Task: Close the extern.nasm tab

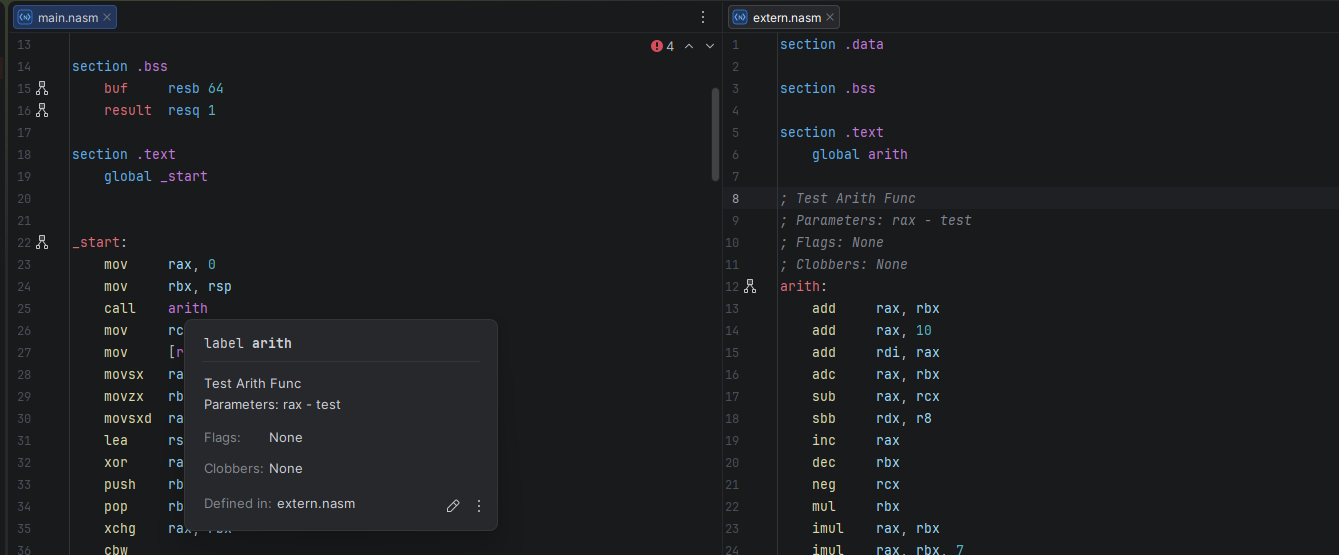Action: 830,17
